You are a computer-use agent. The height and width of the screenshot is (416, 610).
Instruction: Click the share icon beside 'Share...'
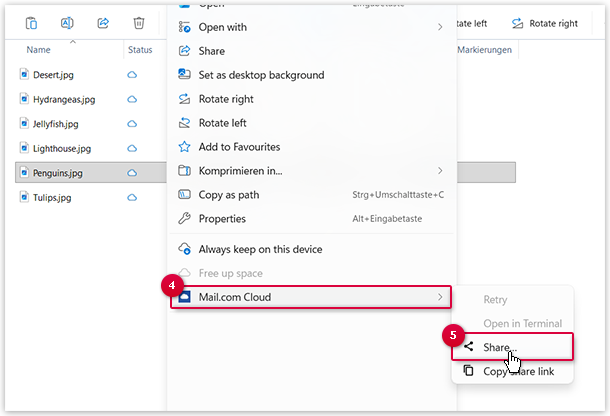pos(469,346)
